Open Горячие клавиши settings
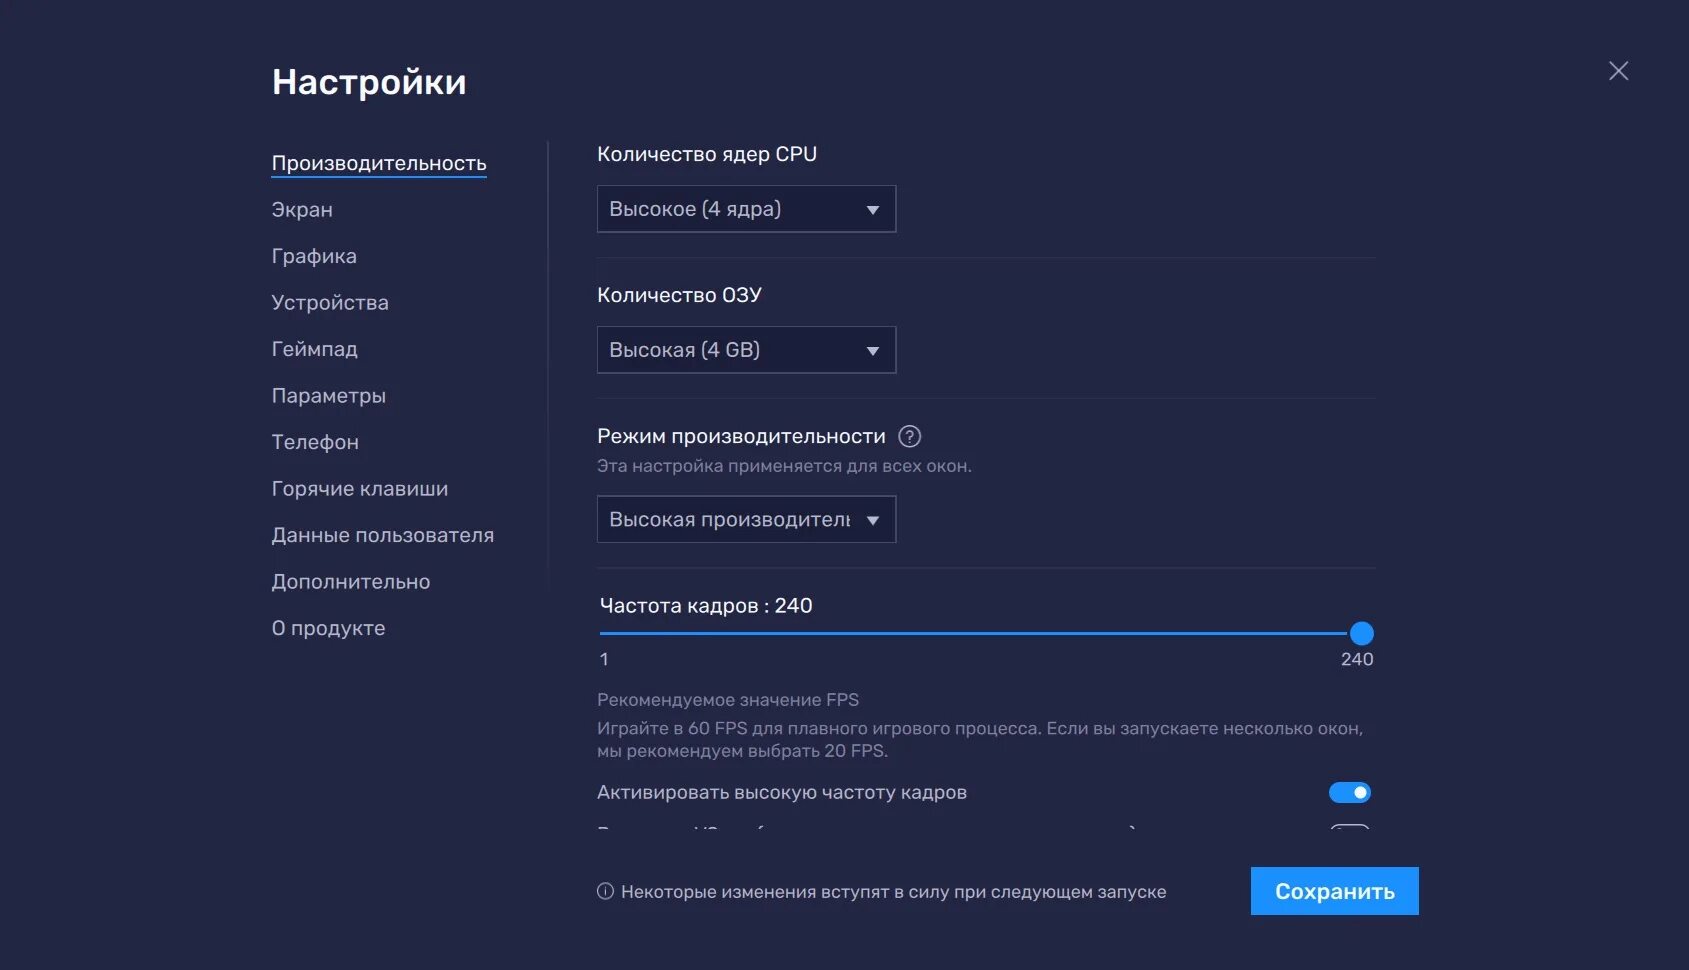Image resolution: width=1689 pixels, height=970 pixels. 360,489
